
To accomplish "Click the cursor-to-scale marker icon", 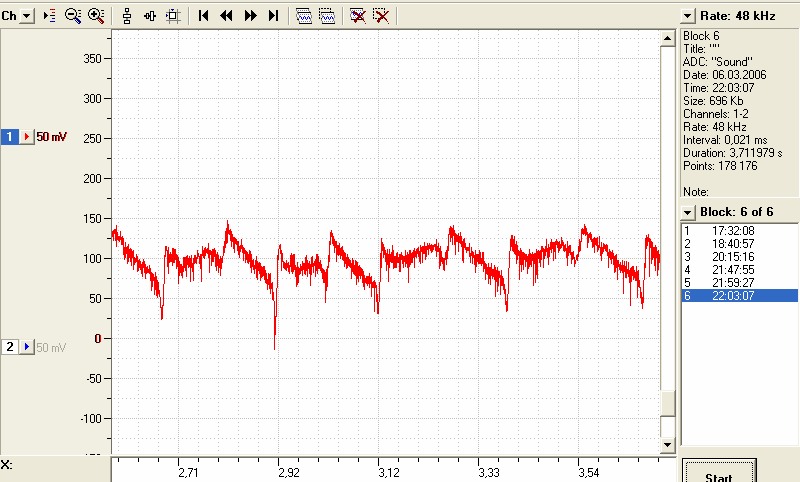I will (x=49, y=16).
